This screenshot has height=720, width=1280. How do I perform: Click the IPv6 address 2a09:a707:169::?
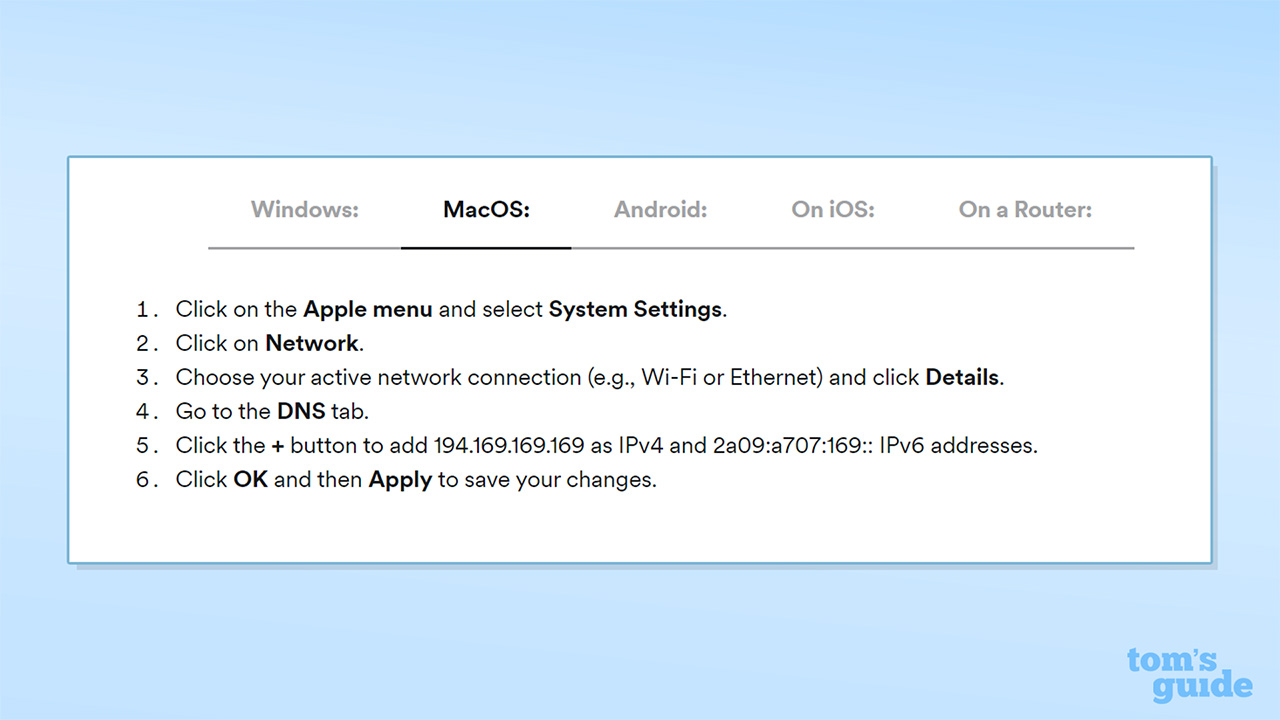point(793,445)
